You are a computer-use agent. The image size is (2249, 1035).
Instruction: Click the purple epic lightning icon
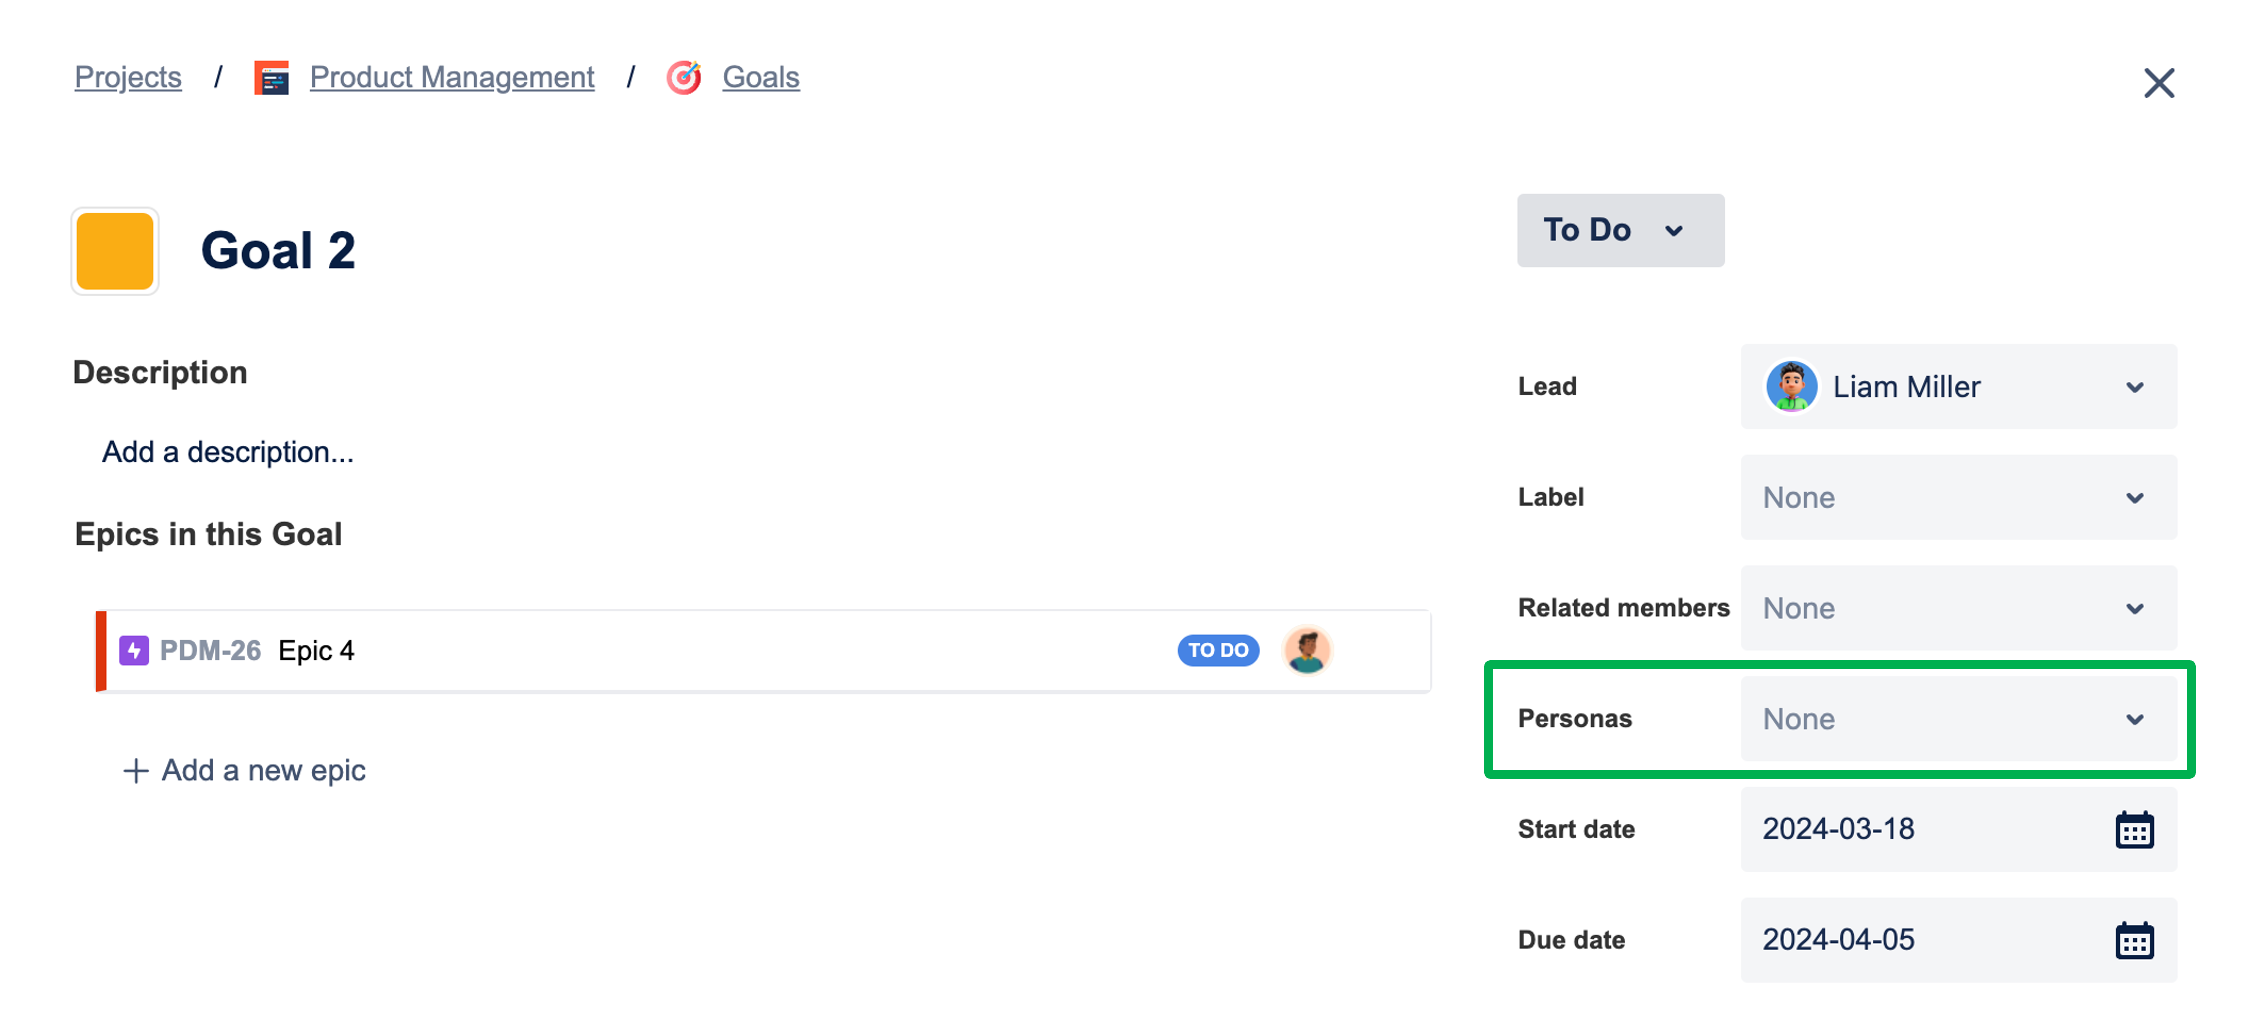pos(134,650)
